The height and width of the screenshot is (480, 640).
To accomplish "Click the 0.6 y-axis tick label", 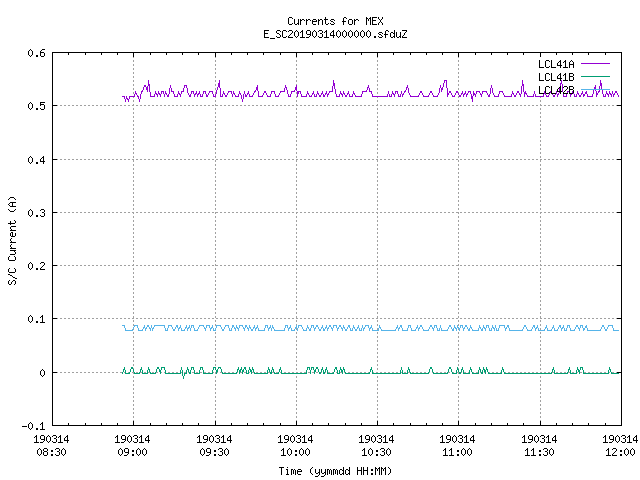I will (x=36, y=53).
